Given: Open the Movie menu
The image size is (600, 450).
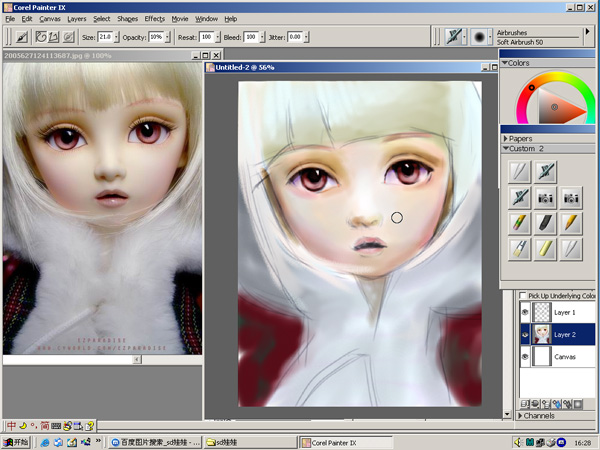Looking at the screenshot, I should (x=180, y=19).
